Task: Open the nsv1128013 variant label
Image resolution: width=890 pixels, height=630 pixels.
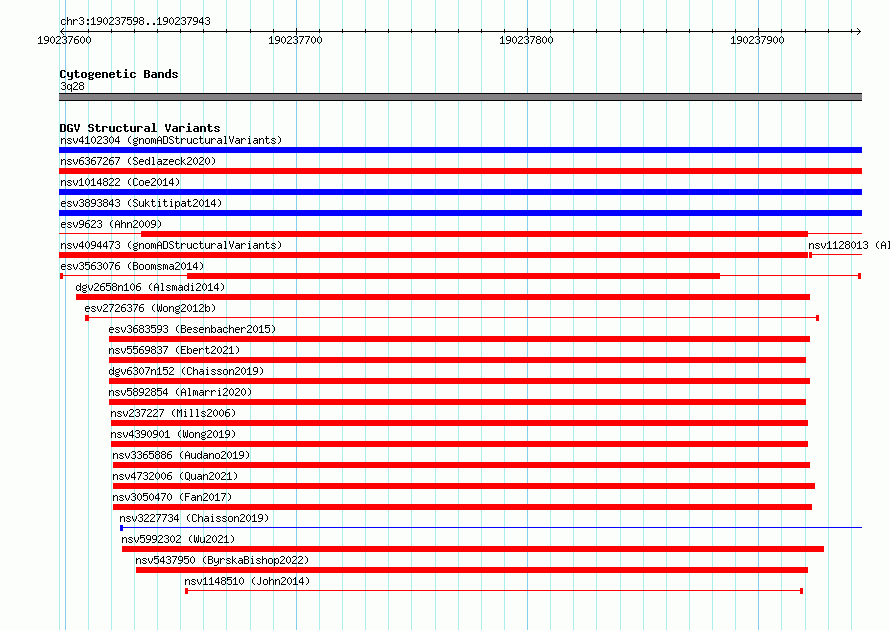Action: point(849,245)
